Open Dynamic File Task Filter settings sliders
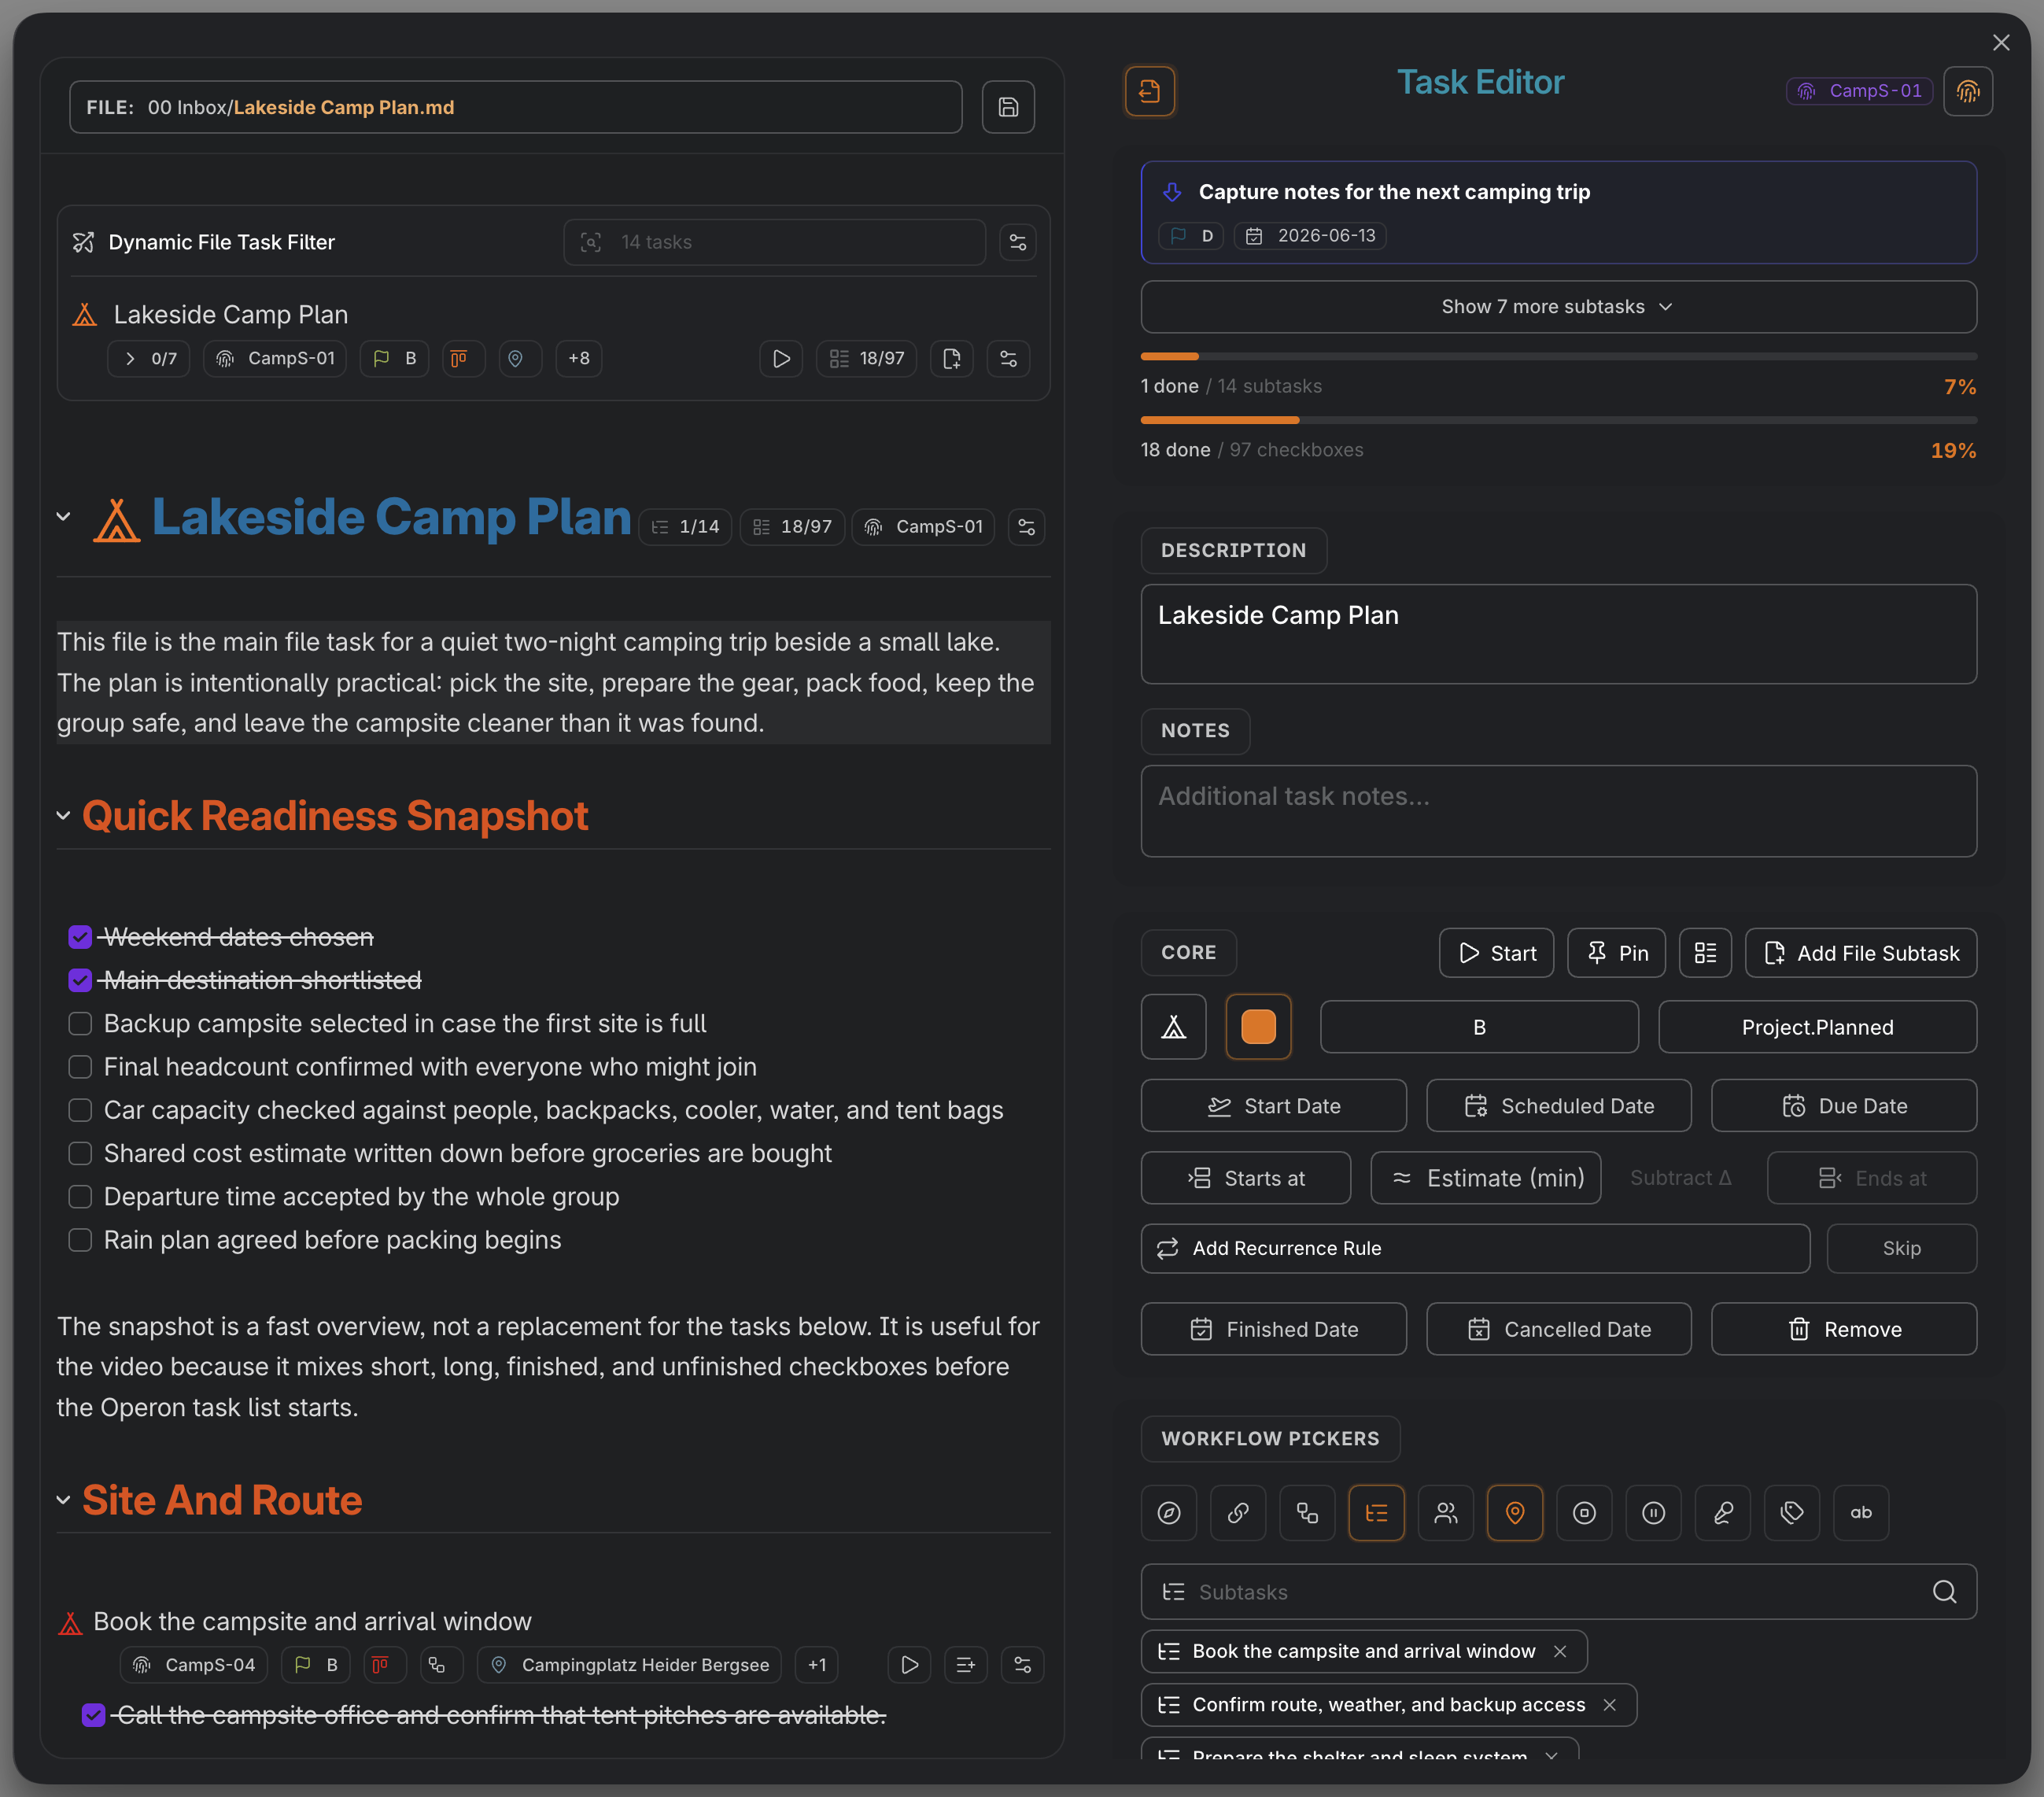Image resolution: width=2044 pixels, height=1797 pixels. tap(1017, 242)
